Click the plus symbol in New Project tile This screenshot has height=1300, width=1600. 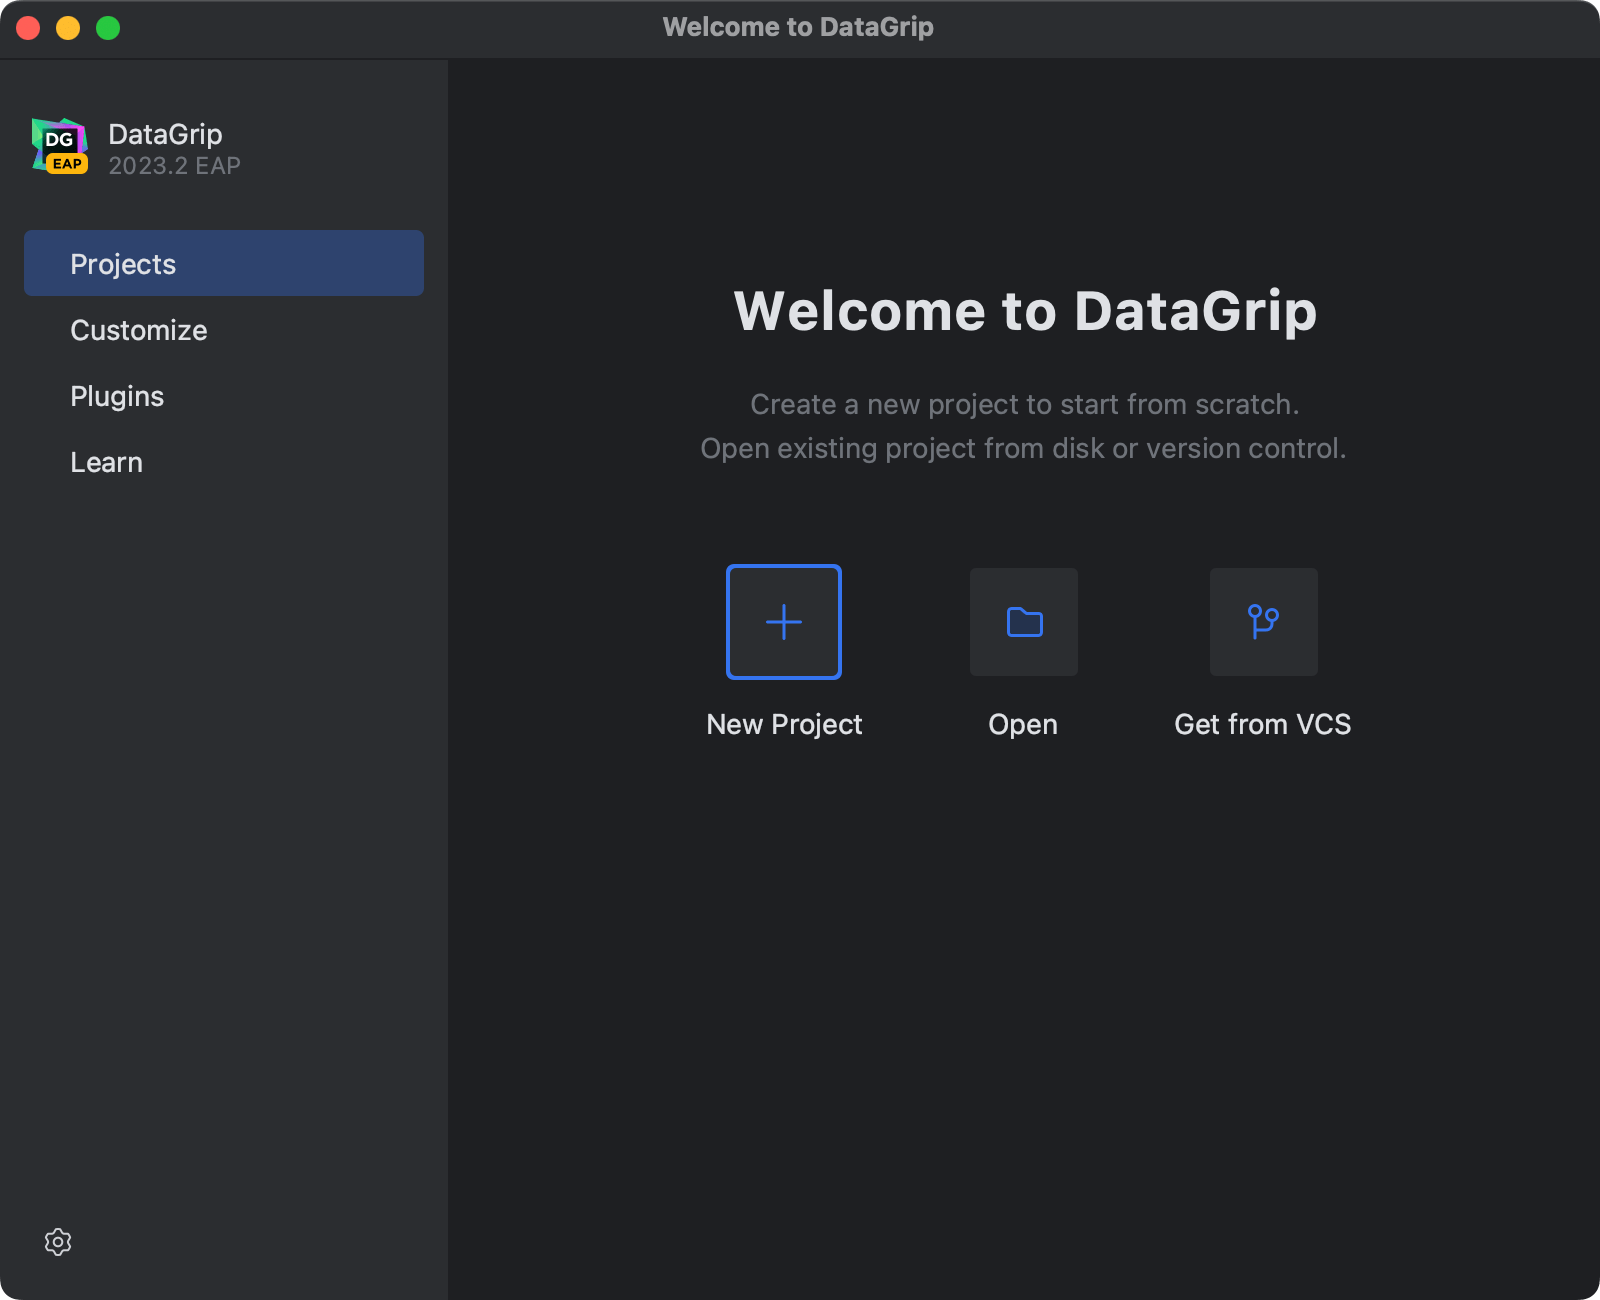click(783, 621)
